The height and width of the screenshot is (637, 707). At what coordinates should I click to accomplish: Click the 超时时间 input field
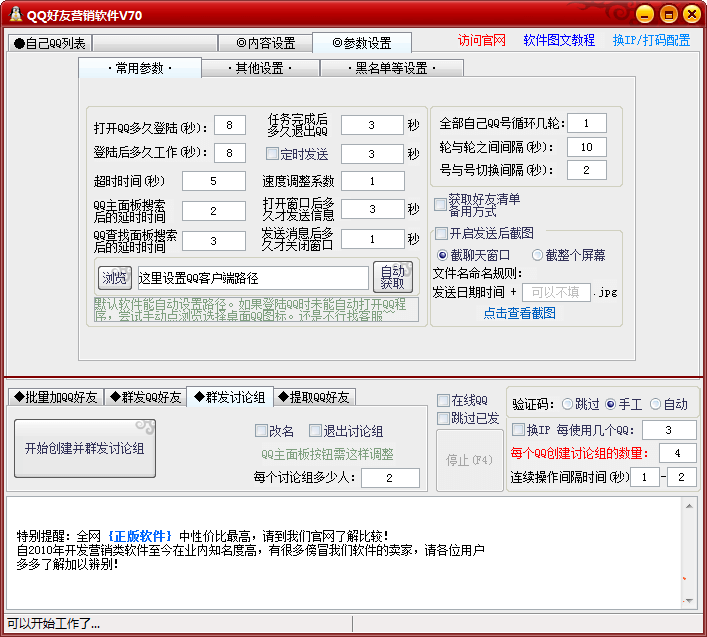tap(214, 181)
